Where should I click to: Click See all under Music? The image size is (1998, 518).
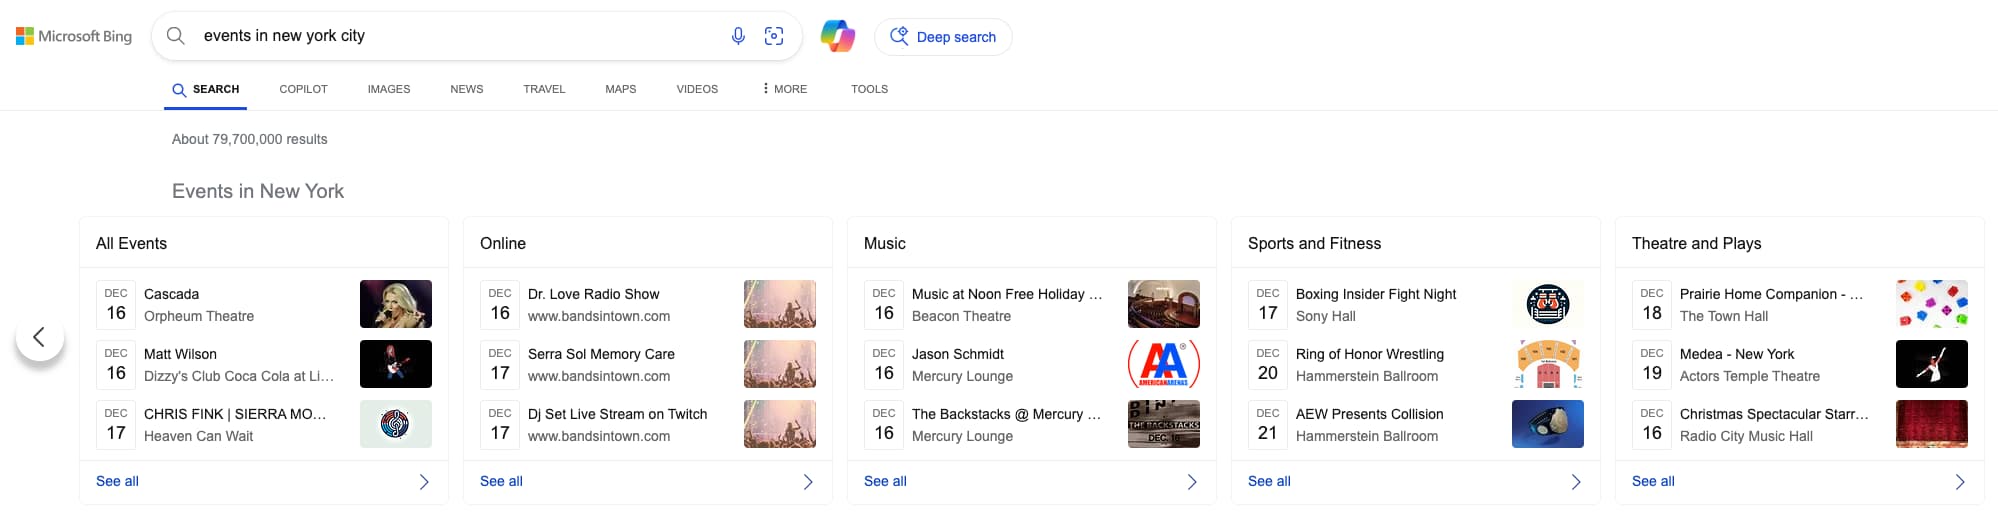coord(885,481)
